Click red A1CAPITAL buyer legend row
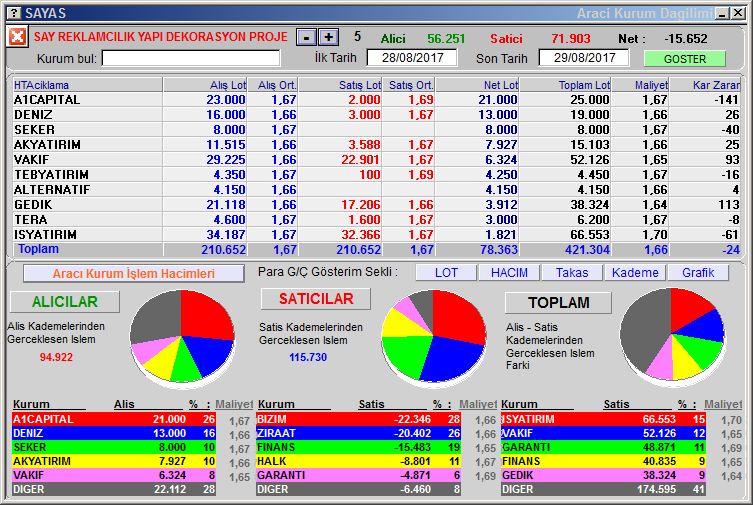The height and width of the screenshot is (505, 753). coord(114,419)
